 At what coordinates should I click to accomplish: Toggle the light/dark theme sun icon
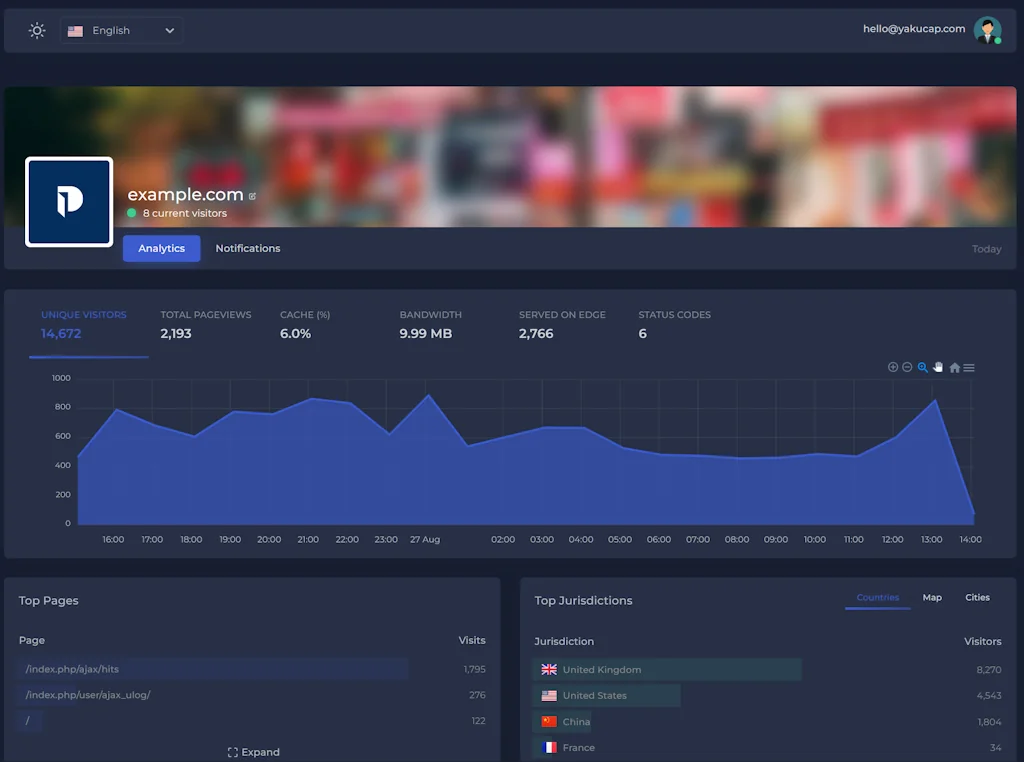pos(37,30)
